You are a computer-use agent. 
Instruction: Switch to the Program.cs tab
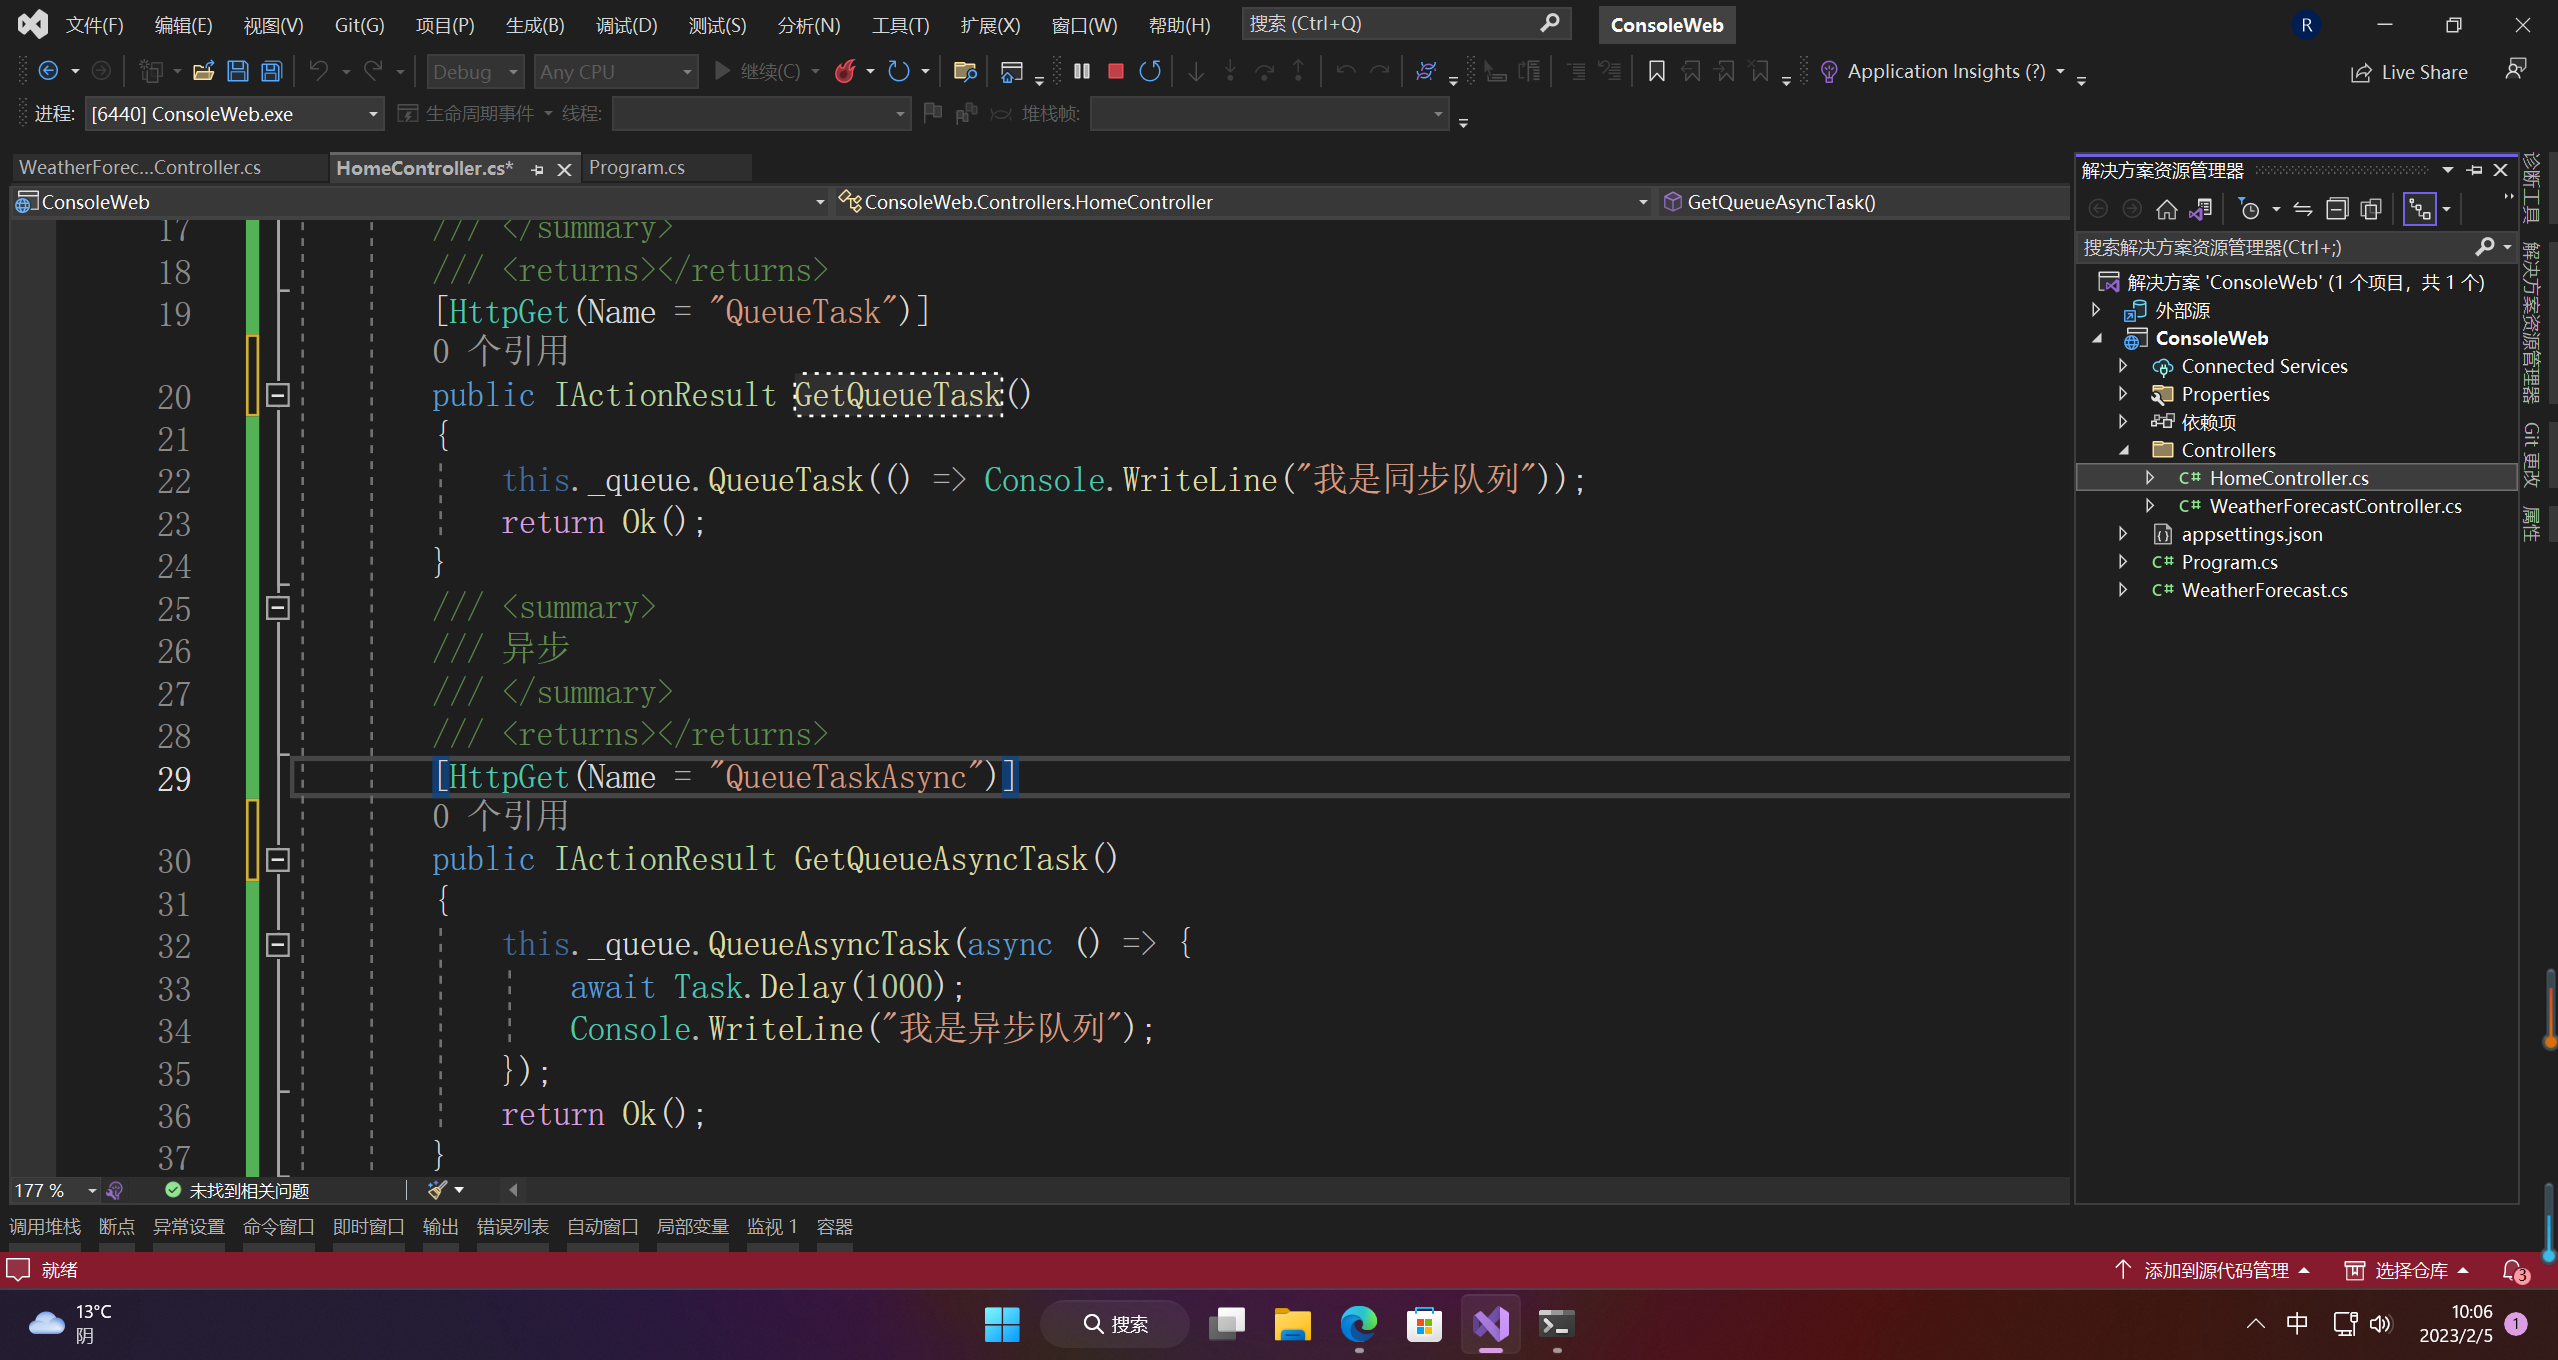(x=637, y=167)
